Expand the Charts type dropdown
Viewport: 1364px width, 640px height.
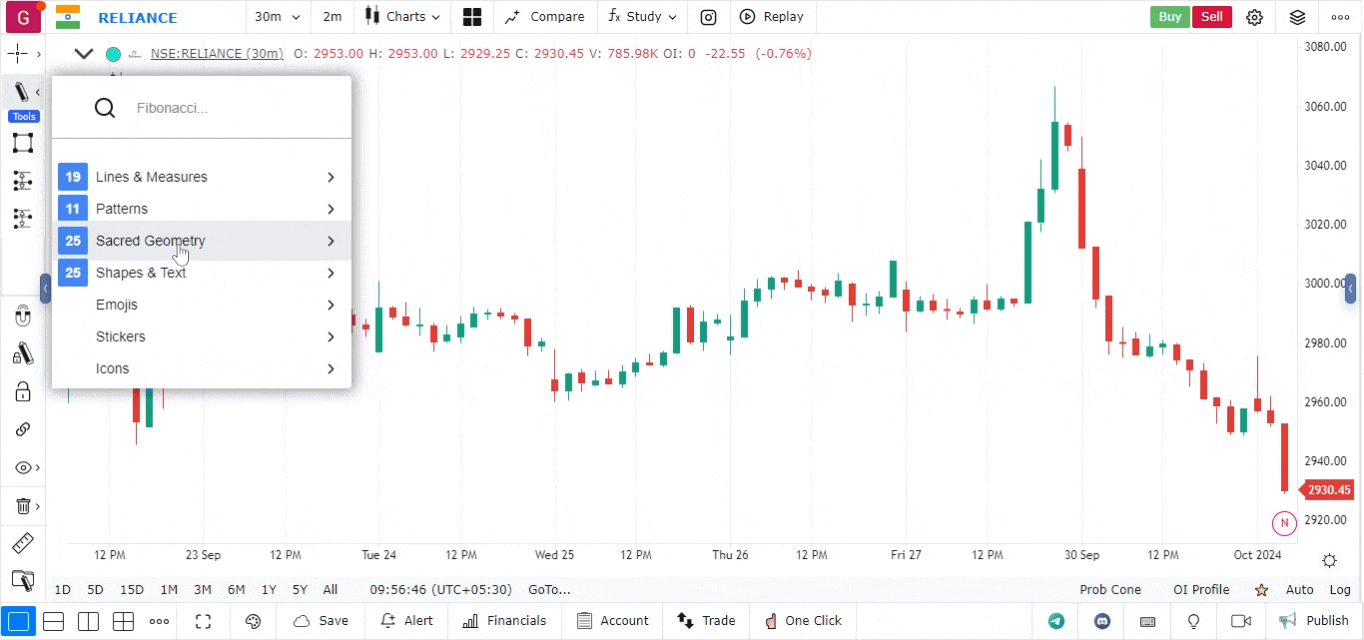pyautogui.click(x=402, y=17)
